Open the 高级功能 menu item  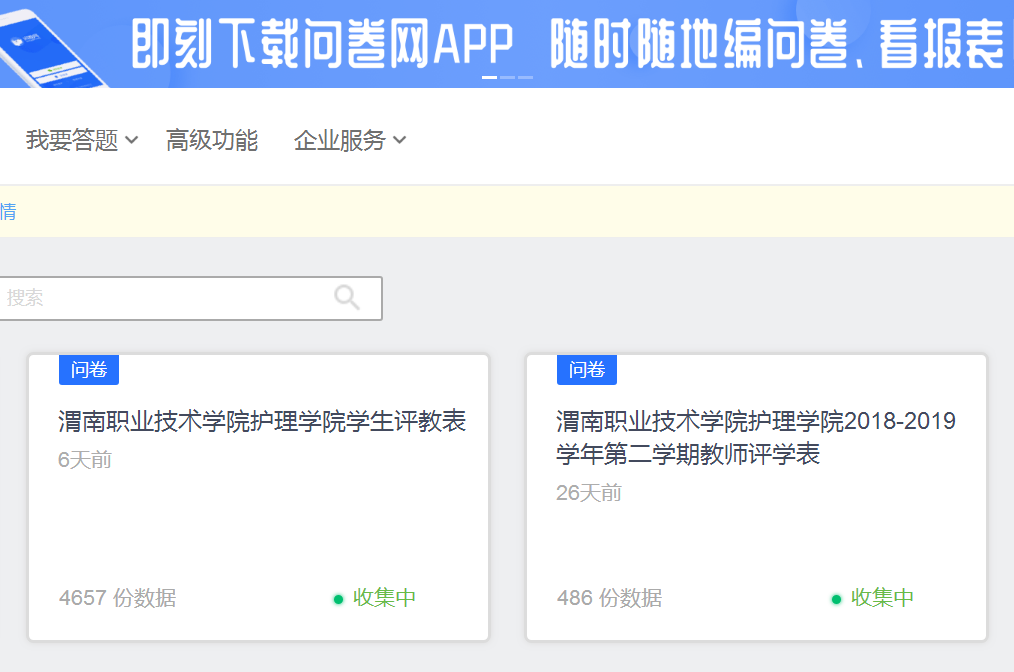click(x=212, y=140)
